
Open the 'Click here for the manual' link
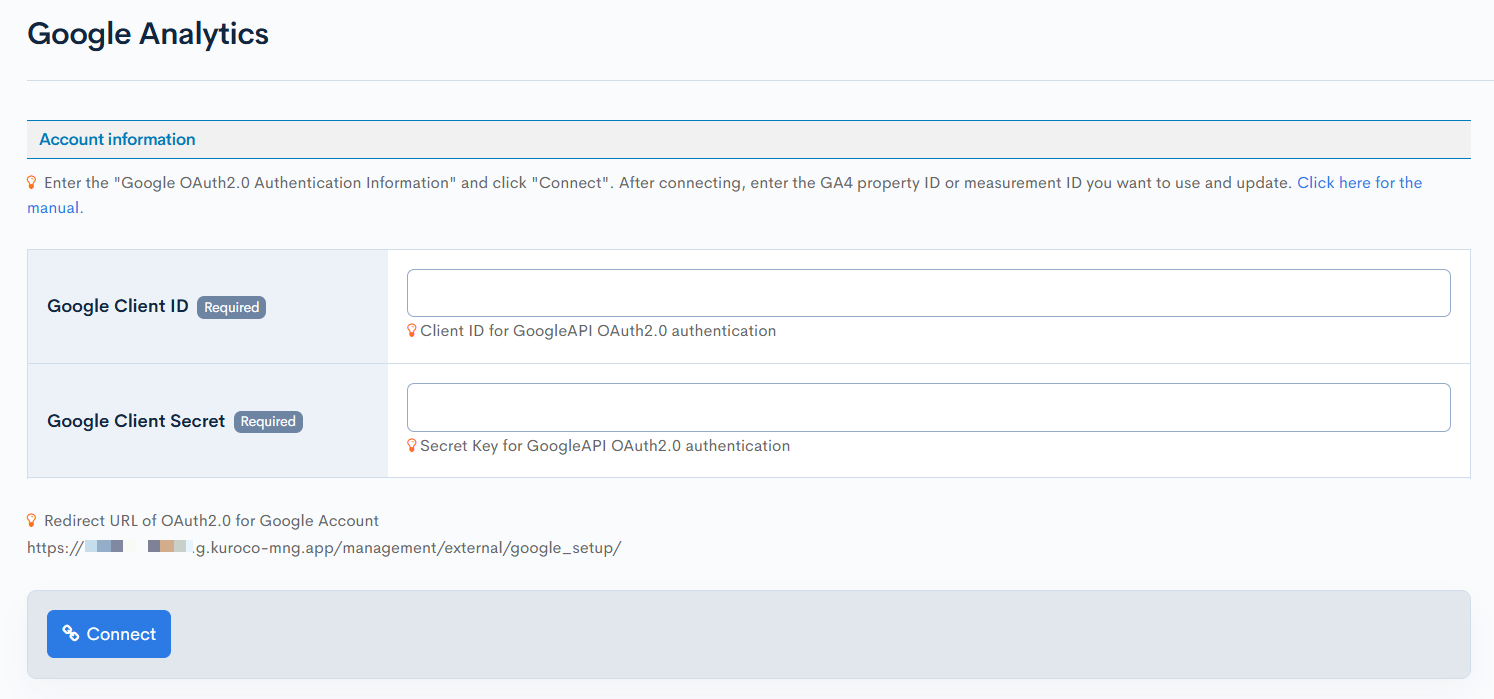pos(1359,183)
